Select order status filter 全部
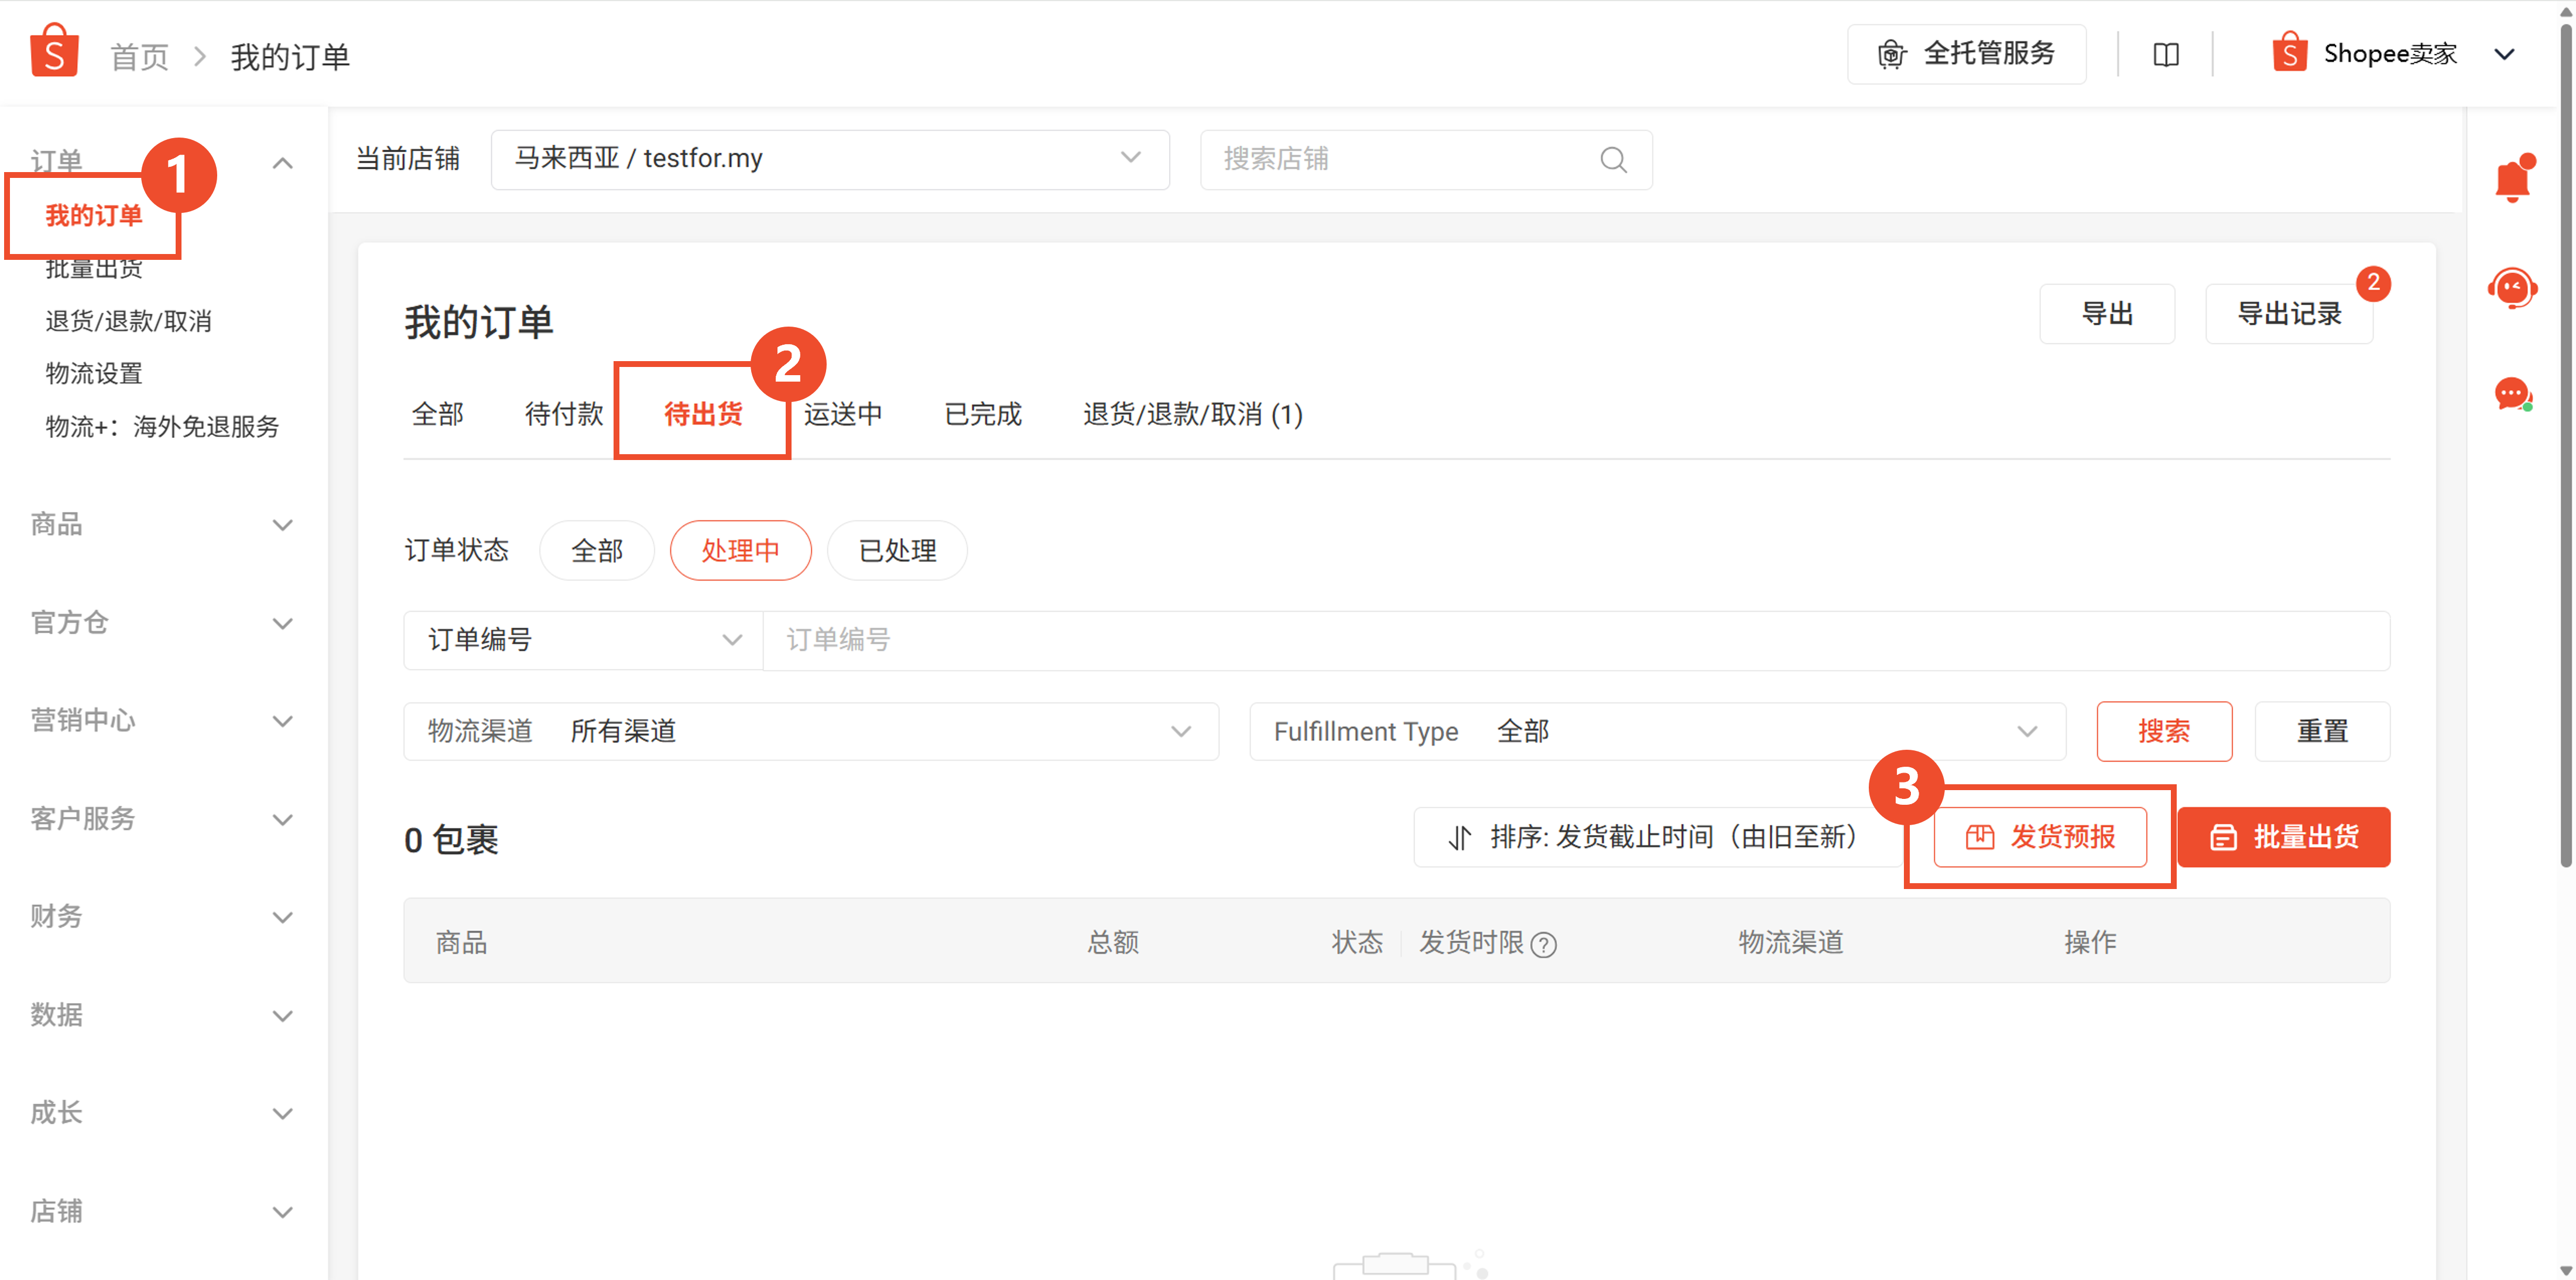The width and height of the screenshot is (2576, 1280). tap(597, 550)
